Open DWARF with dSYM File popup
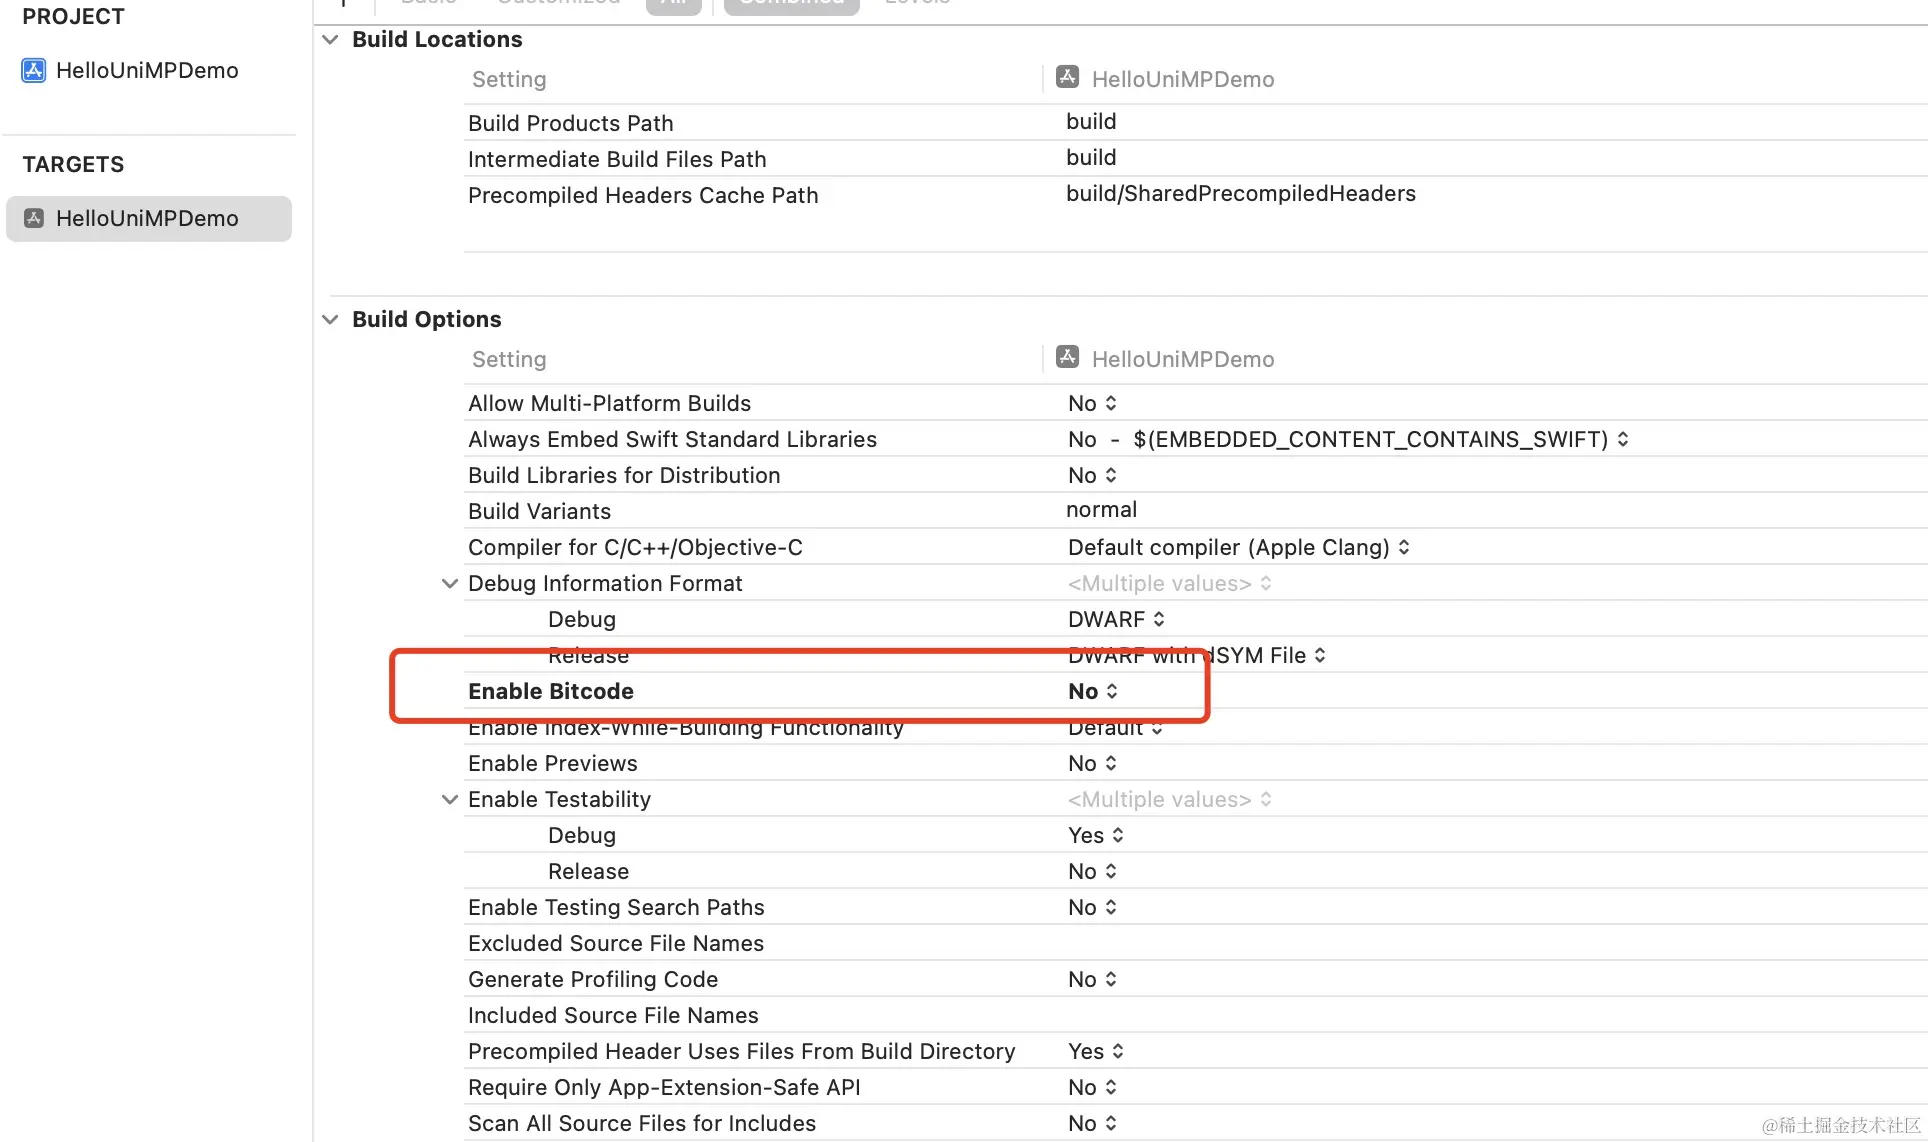 click(1197, 655)
